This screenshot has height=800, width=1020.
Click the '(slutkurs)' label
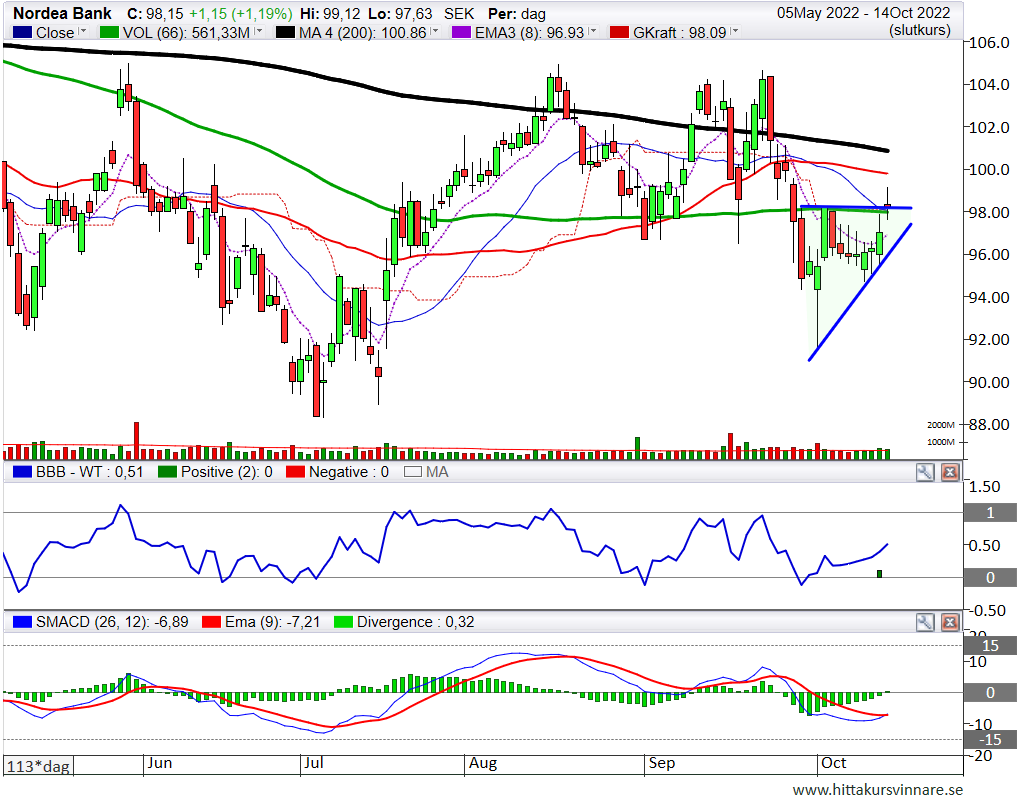919,30
